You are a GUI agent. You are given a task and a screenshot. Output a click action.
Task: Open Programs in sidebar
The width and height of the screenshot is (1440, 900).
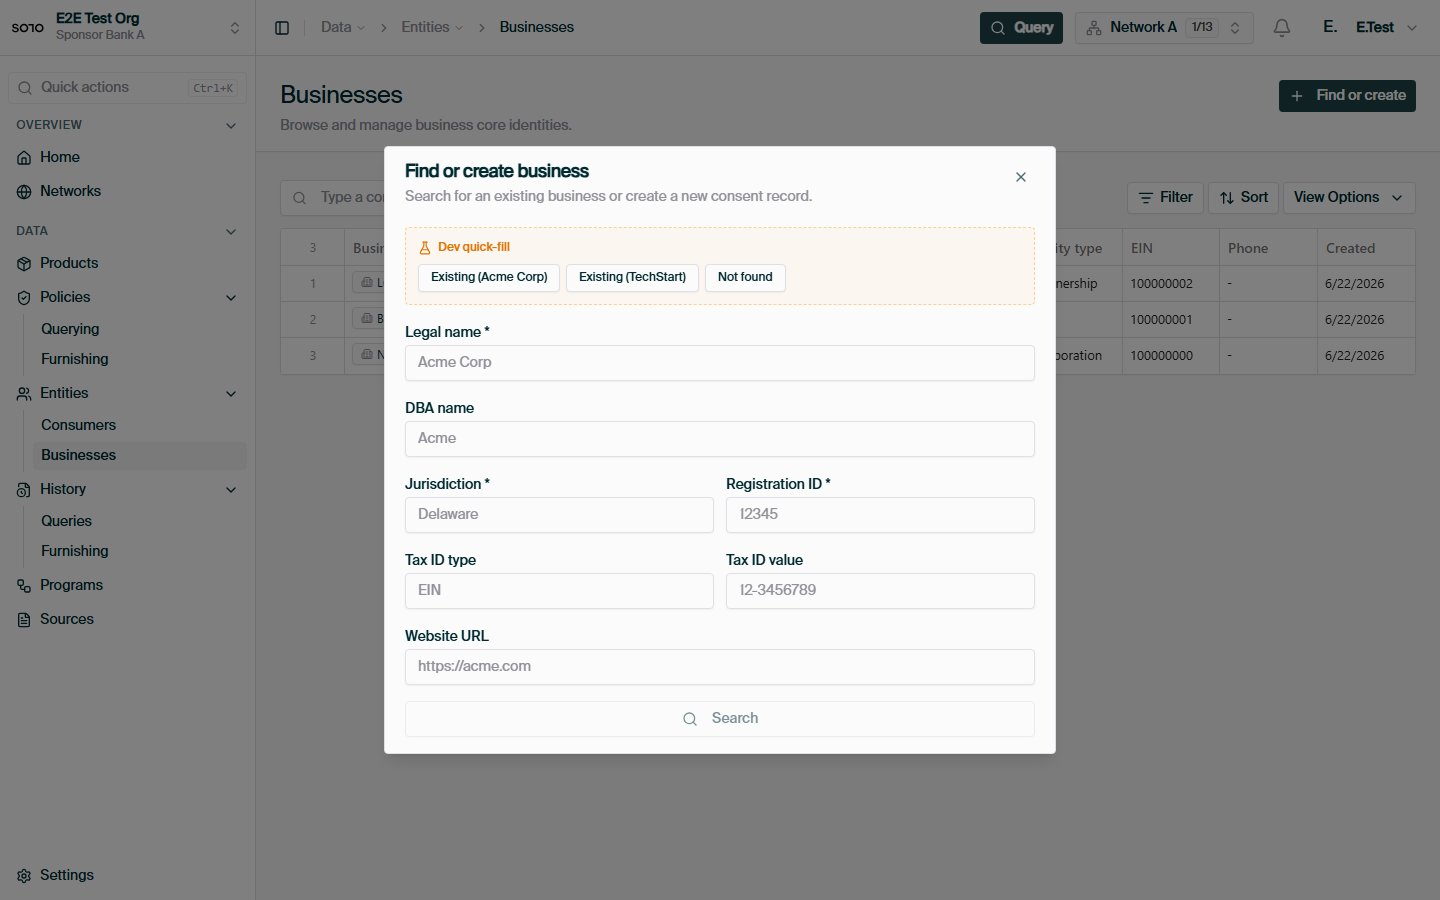click(127, 585)
